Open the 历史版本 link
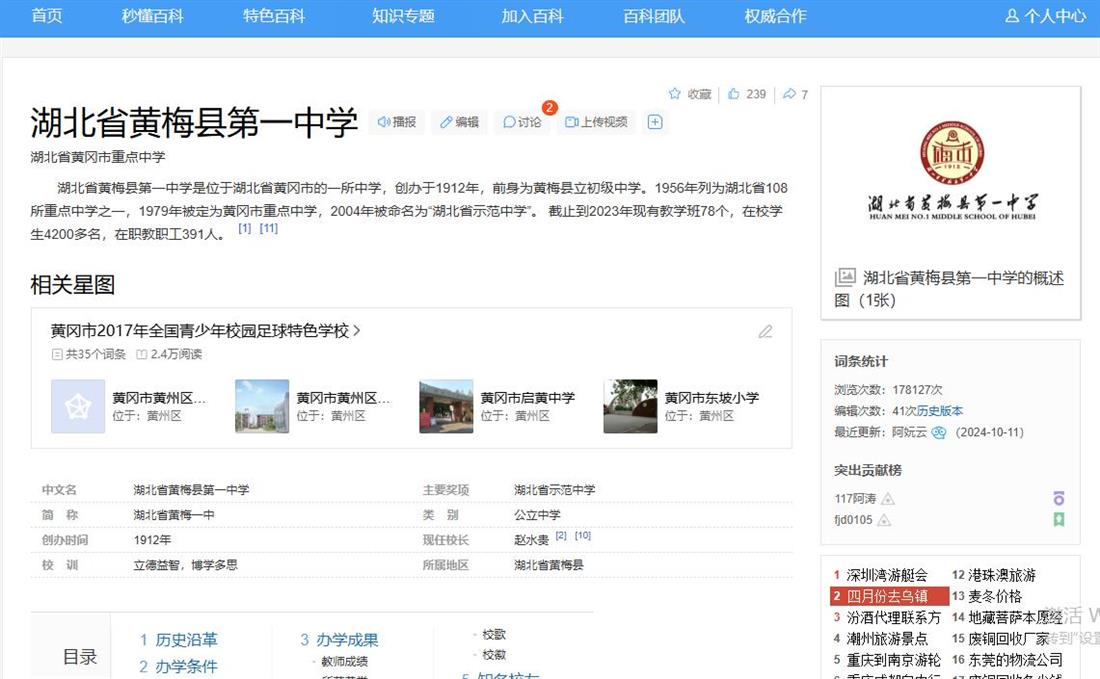The width and height of the screenshot is (1100, 679). [940, 411]
